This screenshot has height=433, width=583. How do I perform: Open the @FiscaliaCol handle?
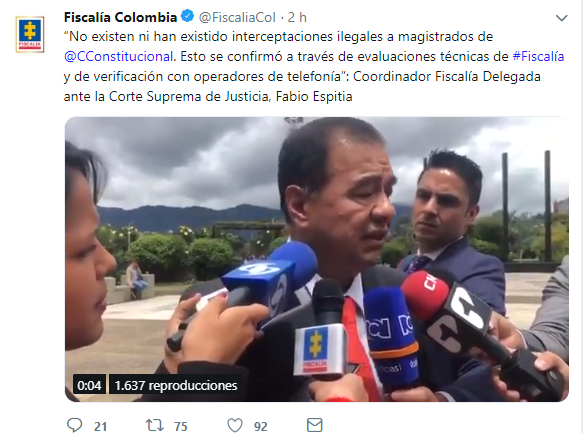pos(237,17)
